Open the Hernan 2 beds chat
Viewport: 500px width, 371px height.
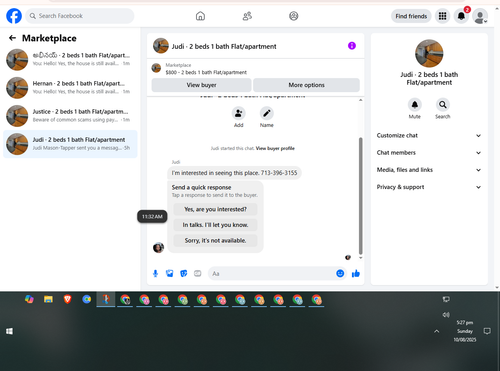pyautogui.click(x=70, y=88)
